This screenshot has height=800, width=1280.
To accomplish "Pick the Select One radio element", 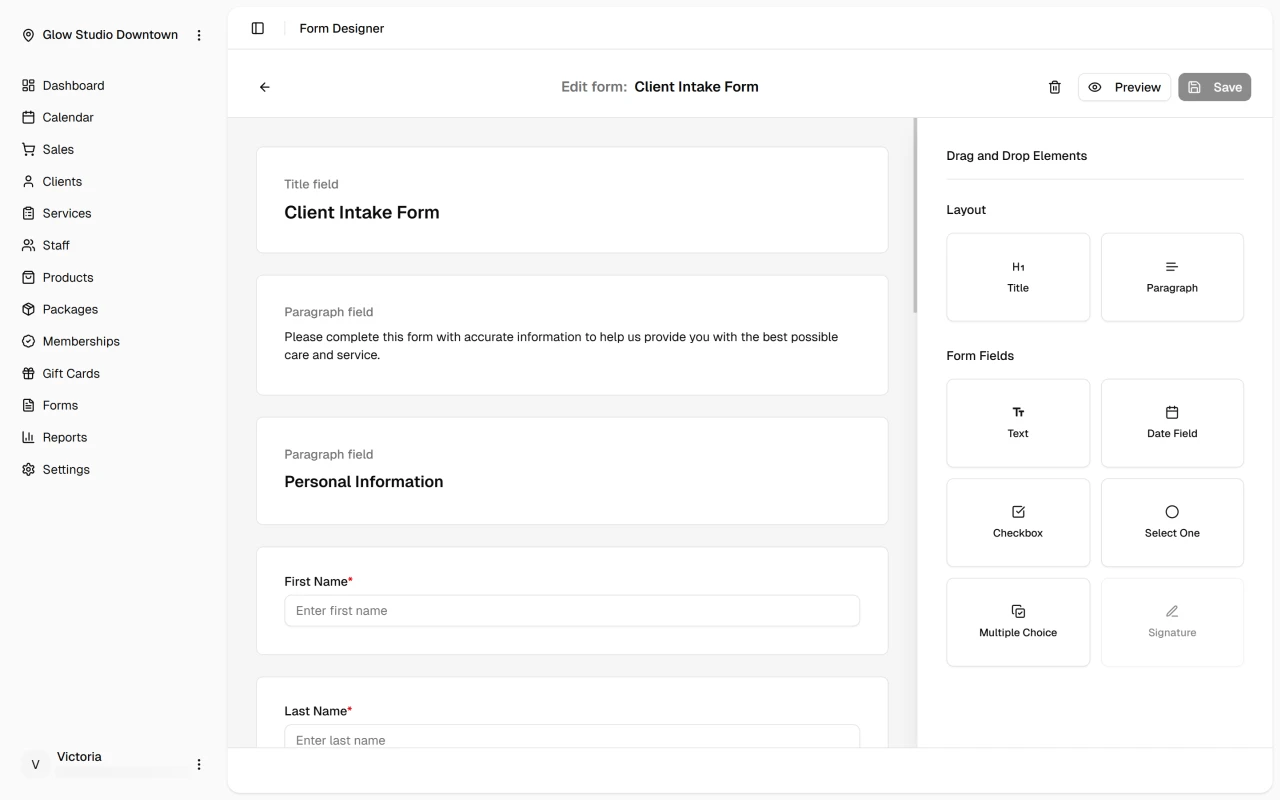I will pyautogui.click(x=1172, y=522).
